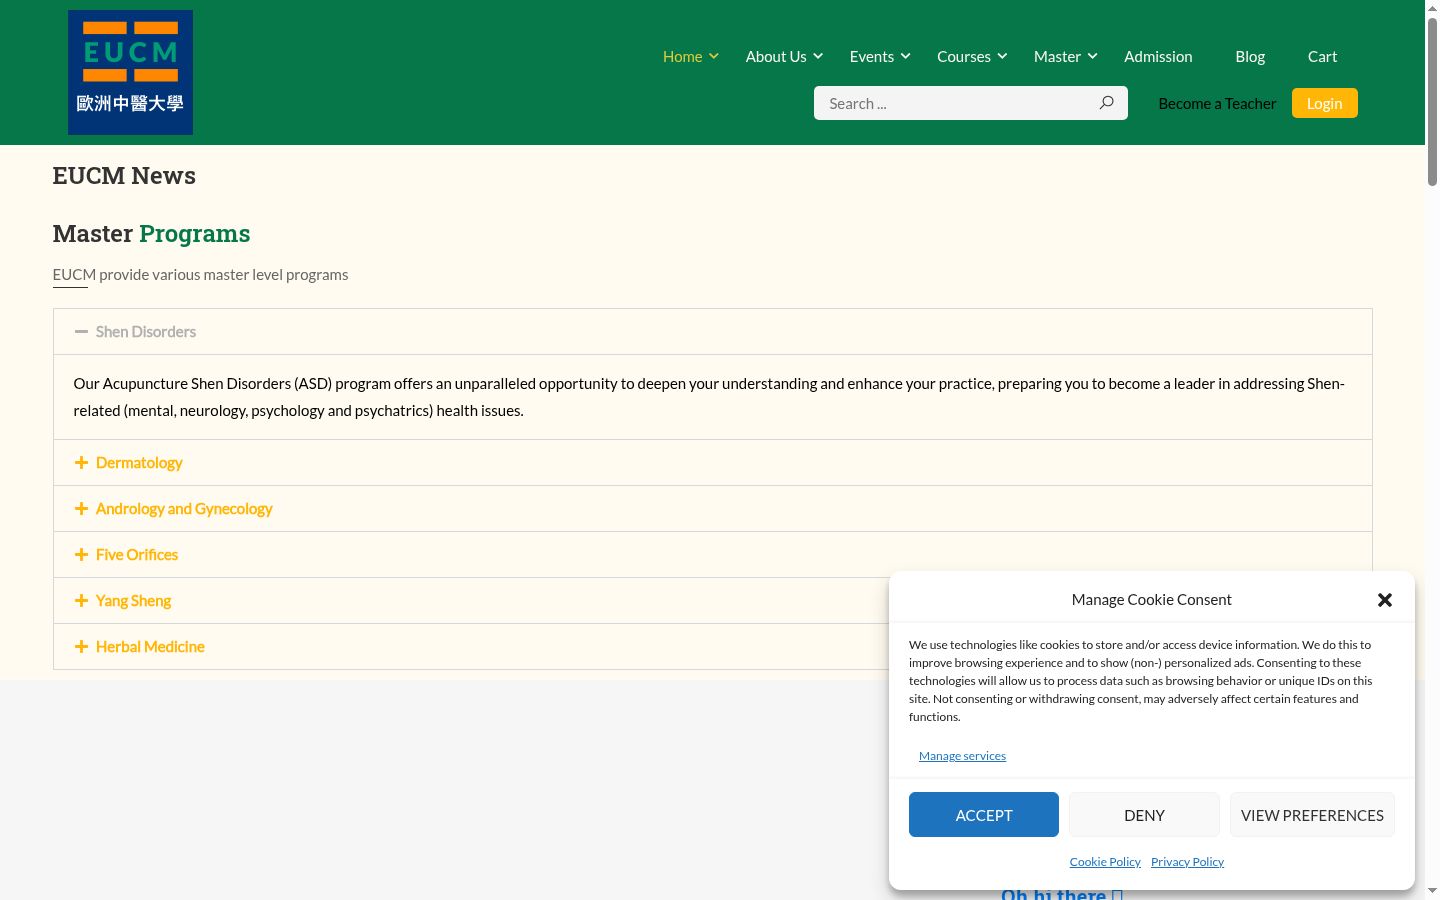Click the page vertical scrollbar thumb
Viewport: 1440px width, 900px height.
click(1432, 100)
